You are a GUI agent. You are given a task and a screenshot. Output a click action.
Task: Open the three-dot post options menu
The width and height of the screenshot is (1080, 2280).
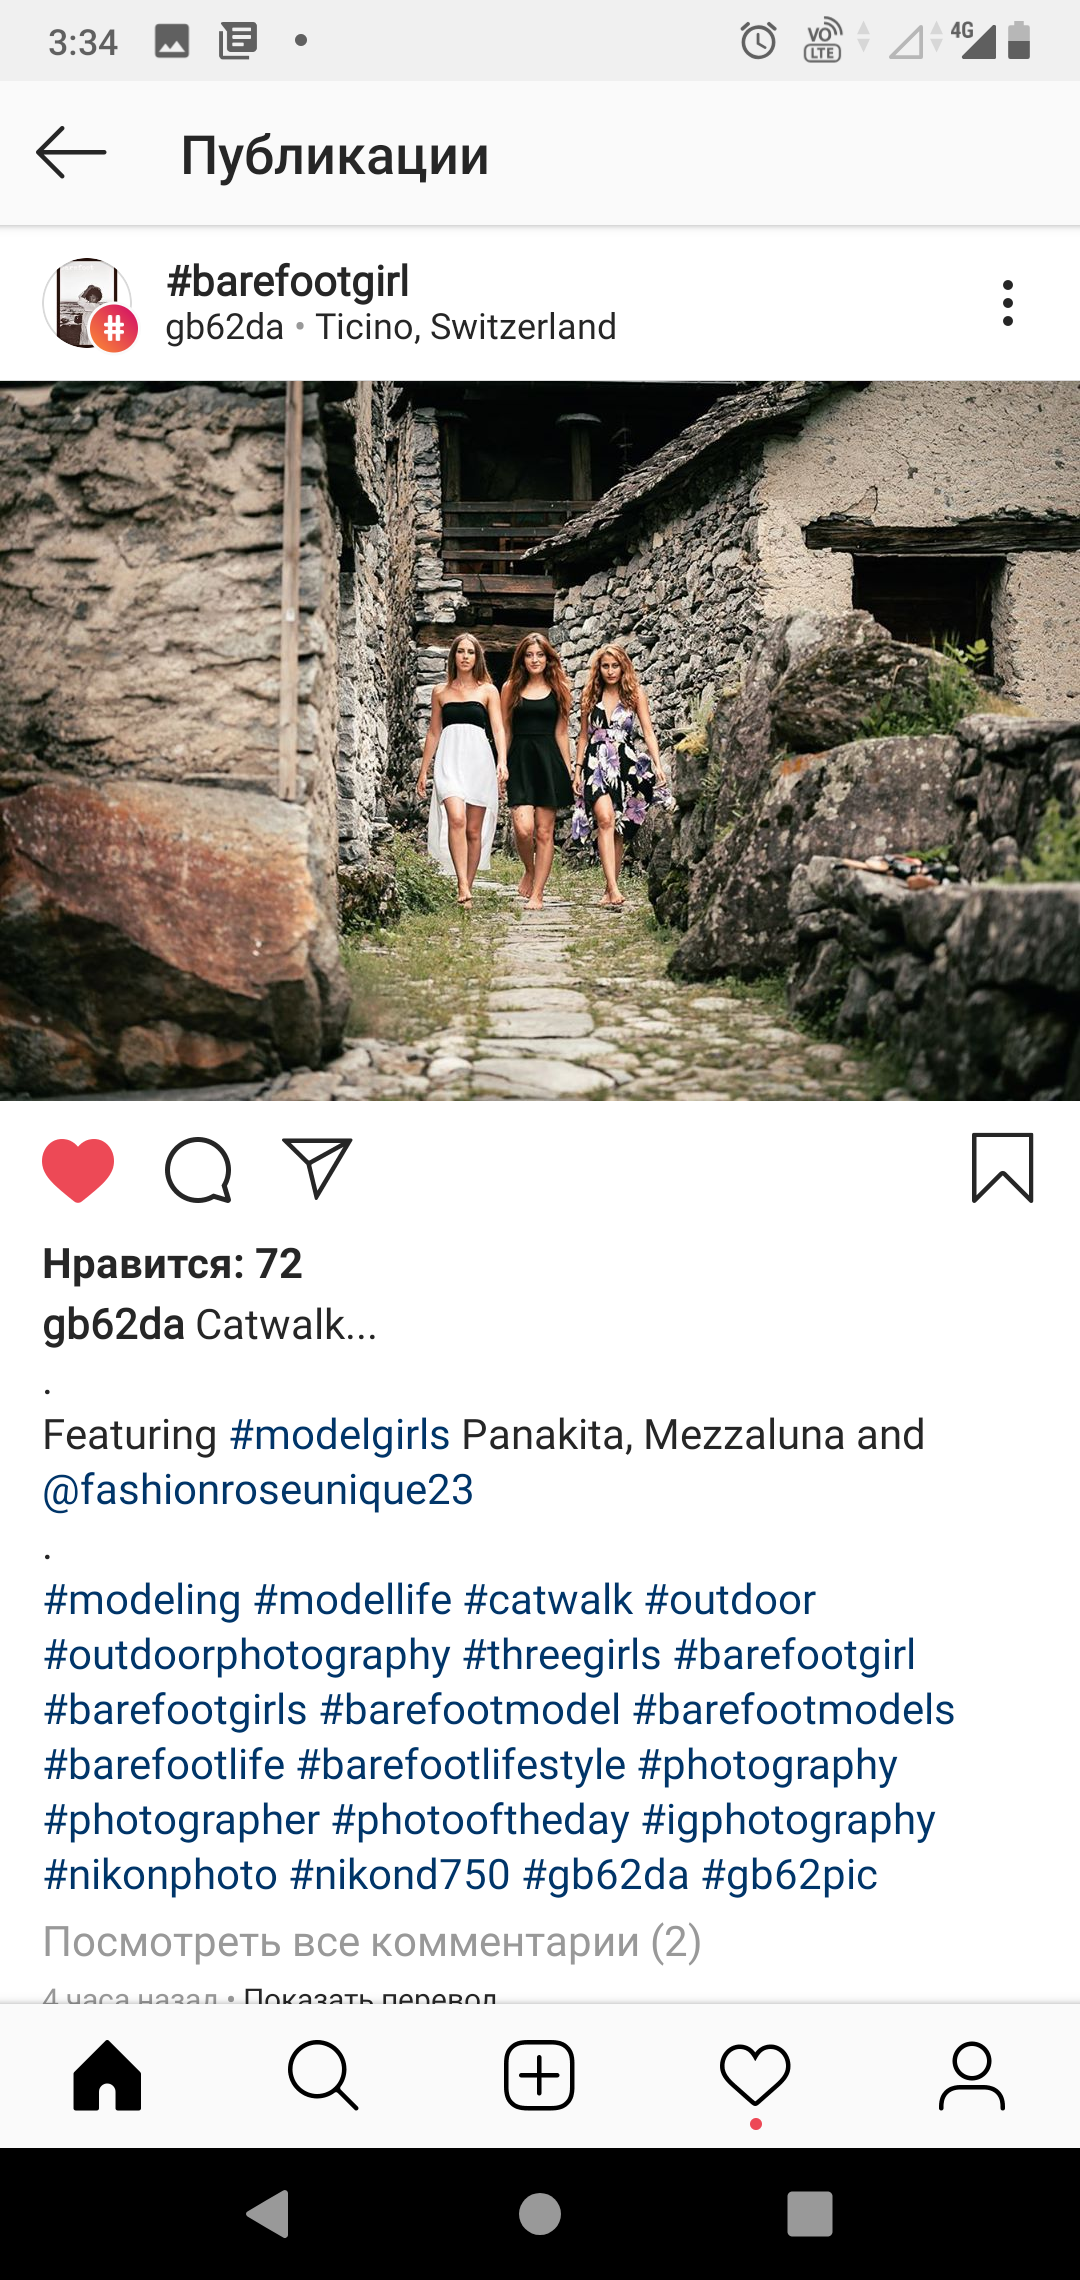(1007, 303)
